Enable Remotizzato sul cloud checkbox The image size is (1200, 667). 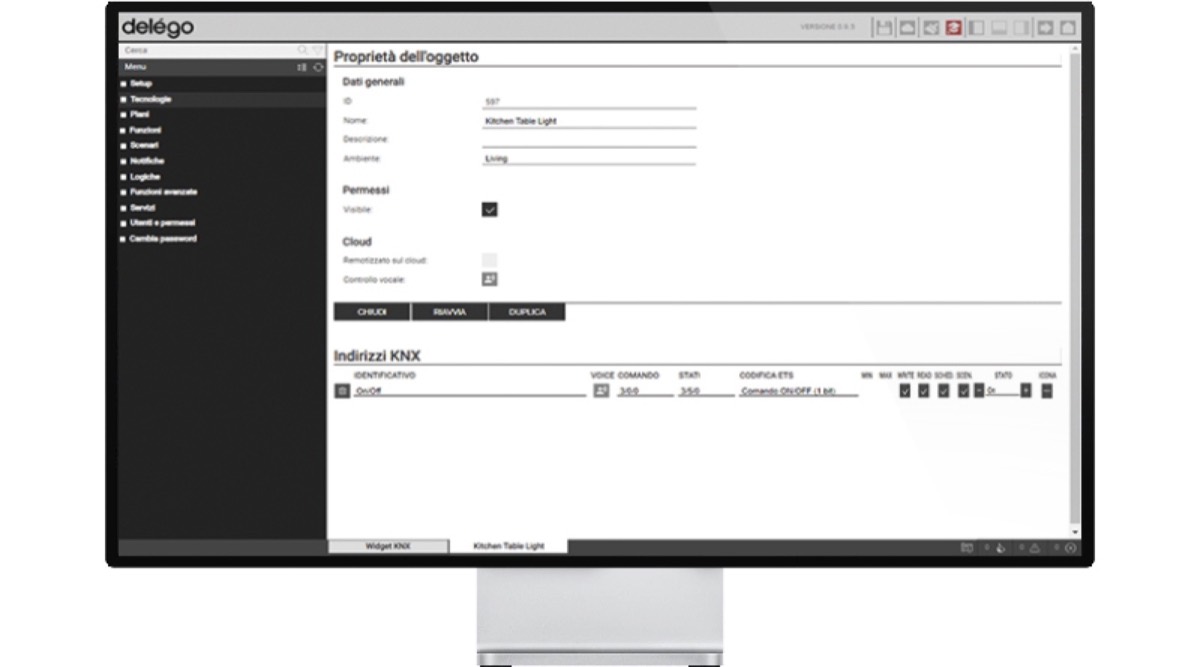490,260
